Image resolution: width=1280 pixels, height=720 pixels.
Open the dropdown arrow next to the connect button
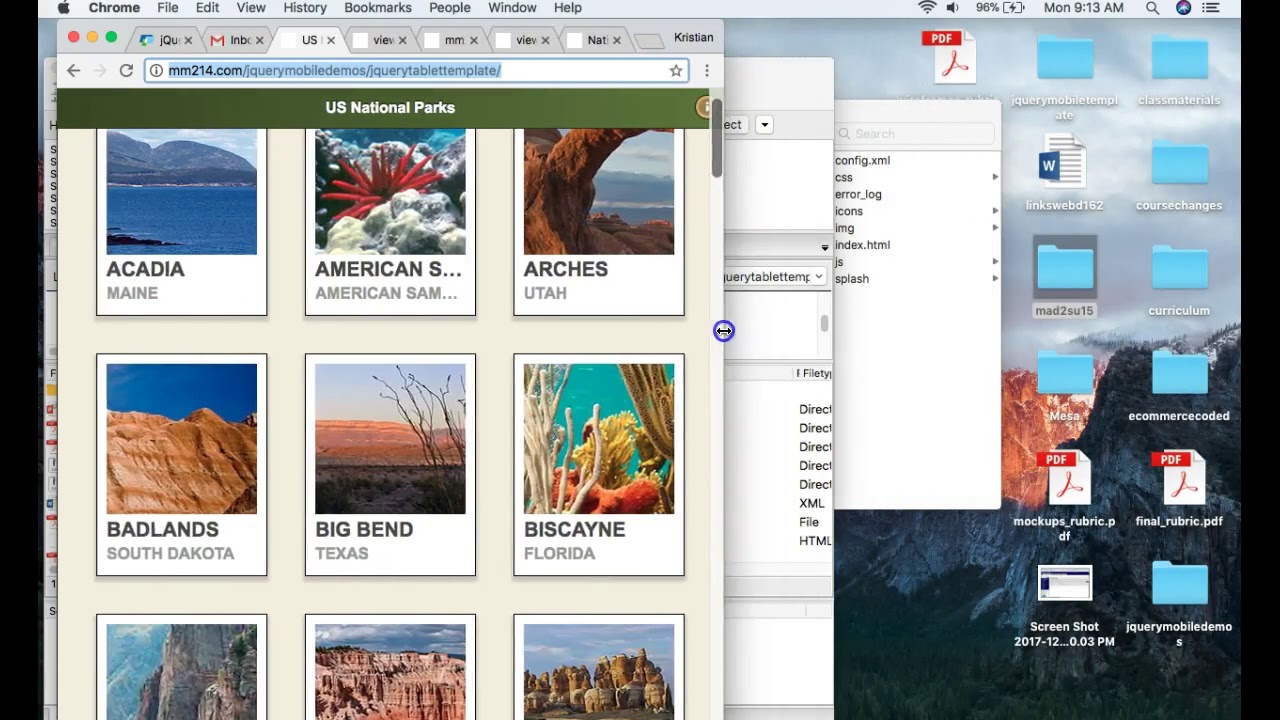coord(764,125)
